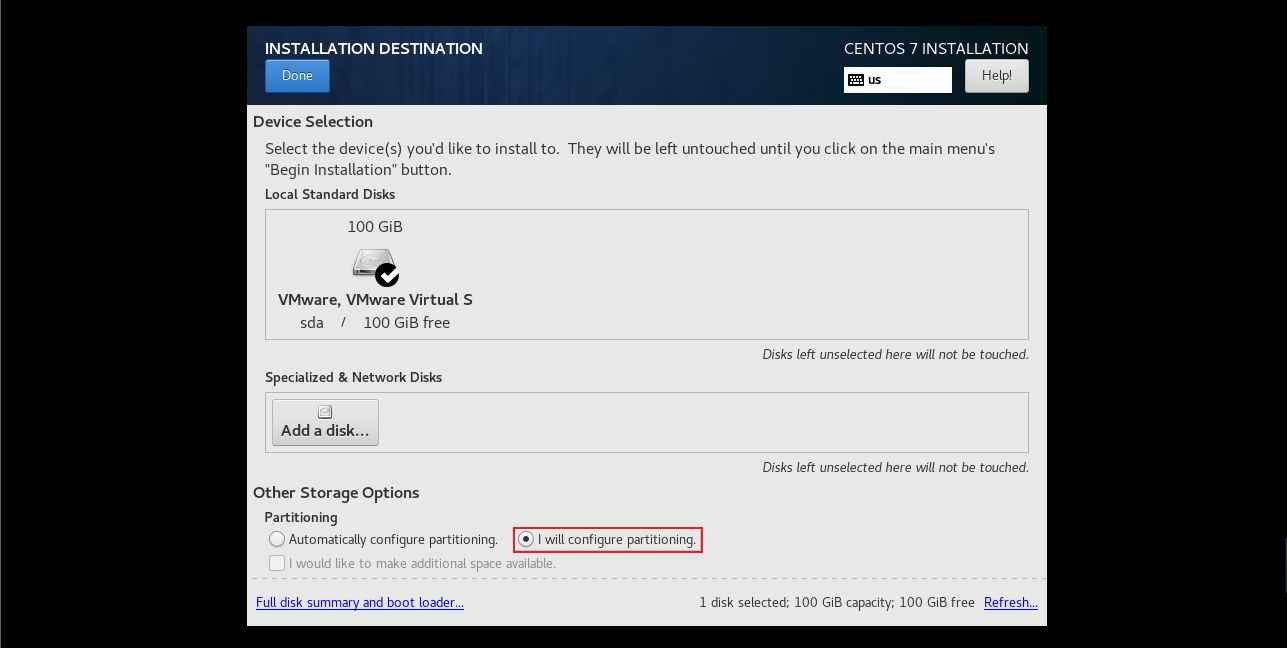The height and width of the screenshot is (648, 1287).
Task: Click the Local Standard Disks label
Action: tap(330, 194)
